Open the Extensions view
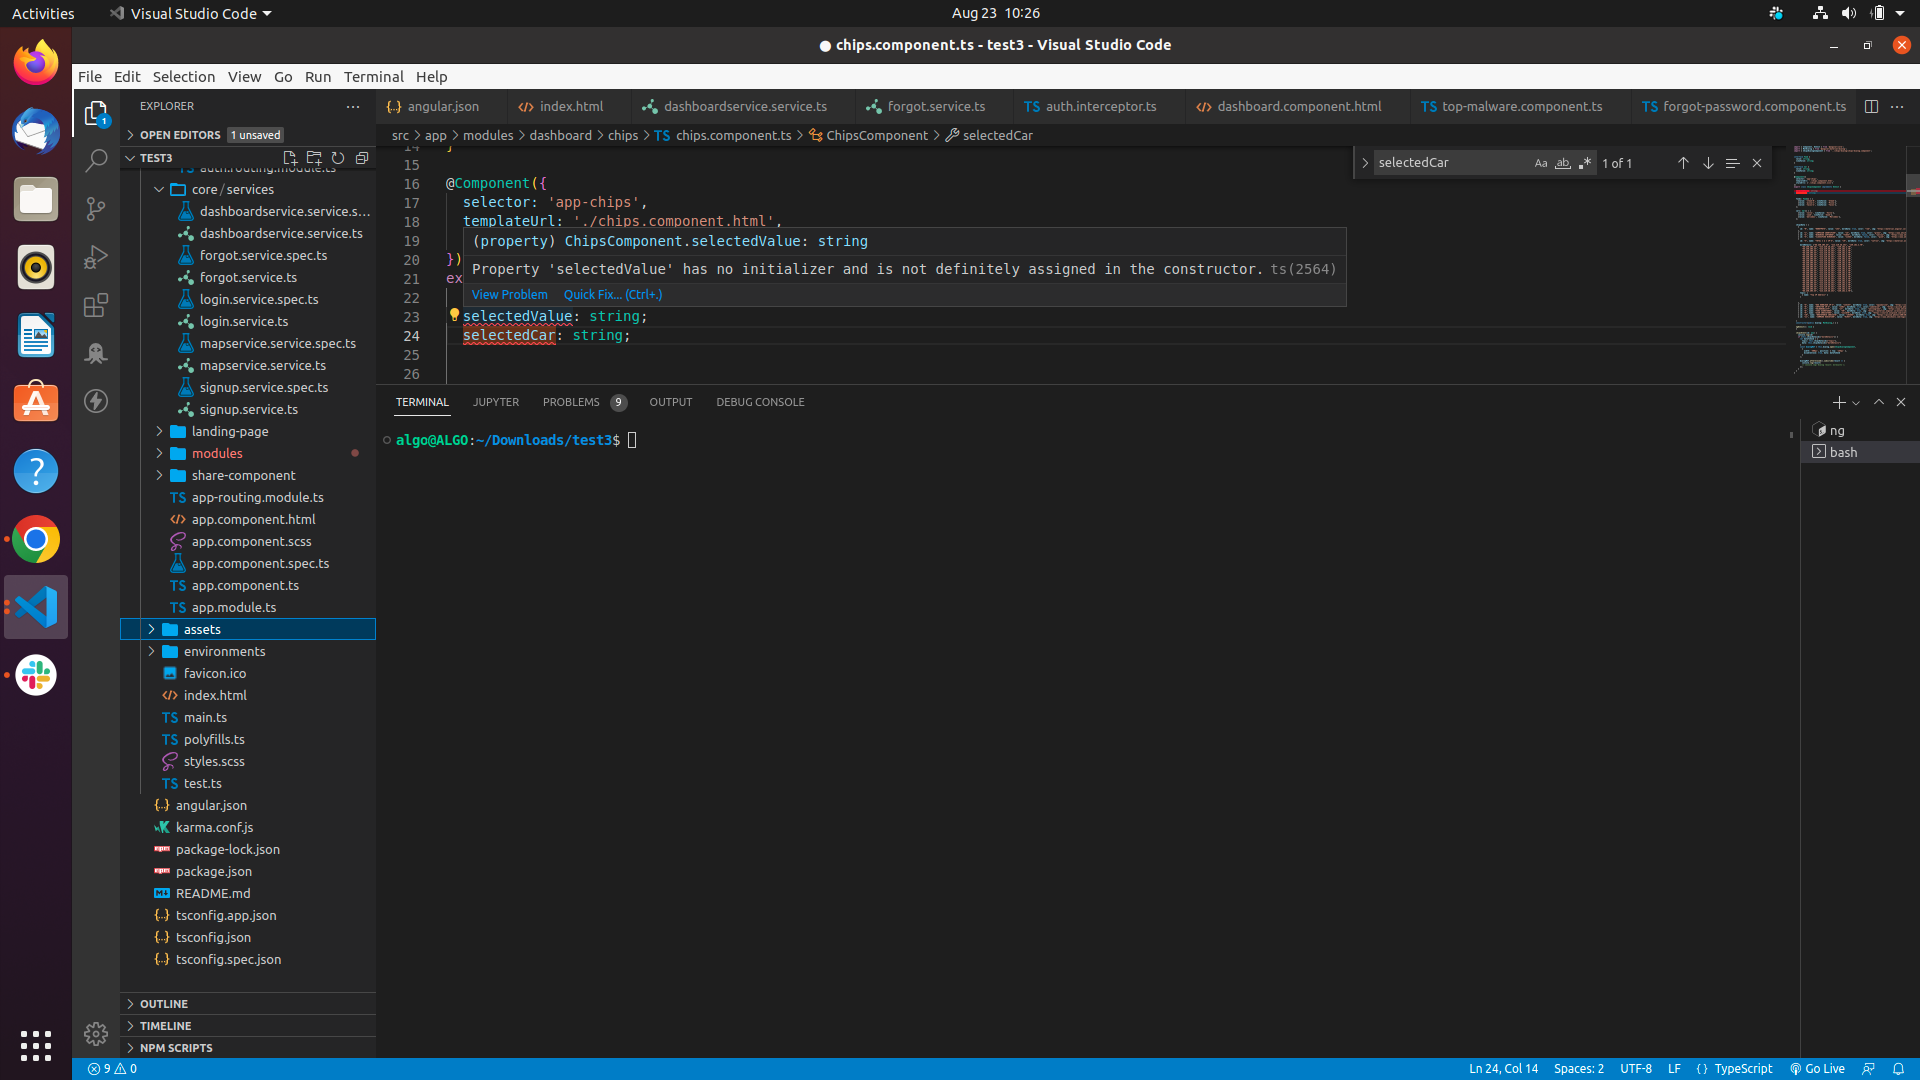Viewport: 1920px width, 1080px height. coord(96,305)
